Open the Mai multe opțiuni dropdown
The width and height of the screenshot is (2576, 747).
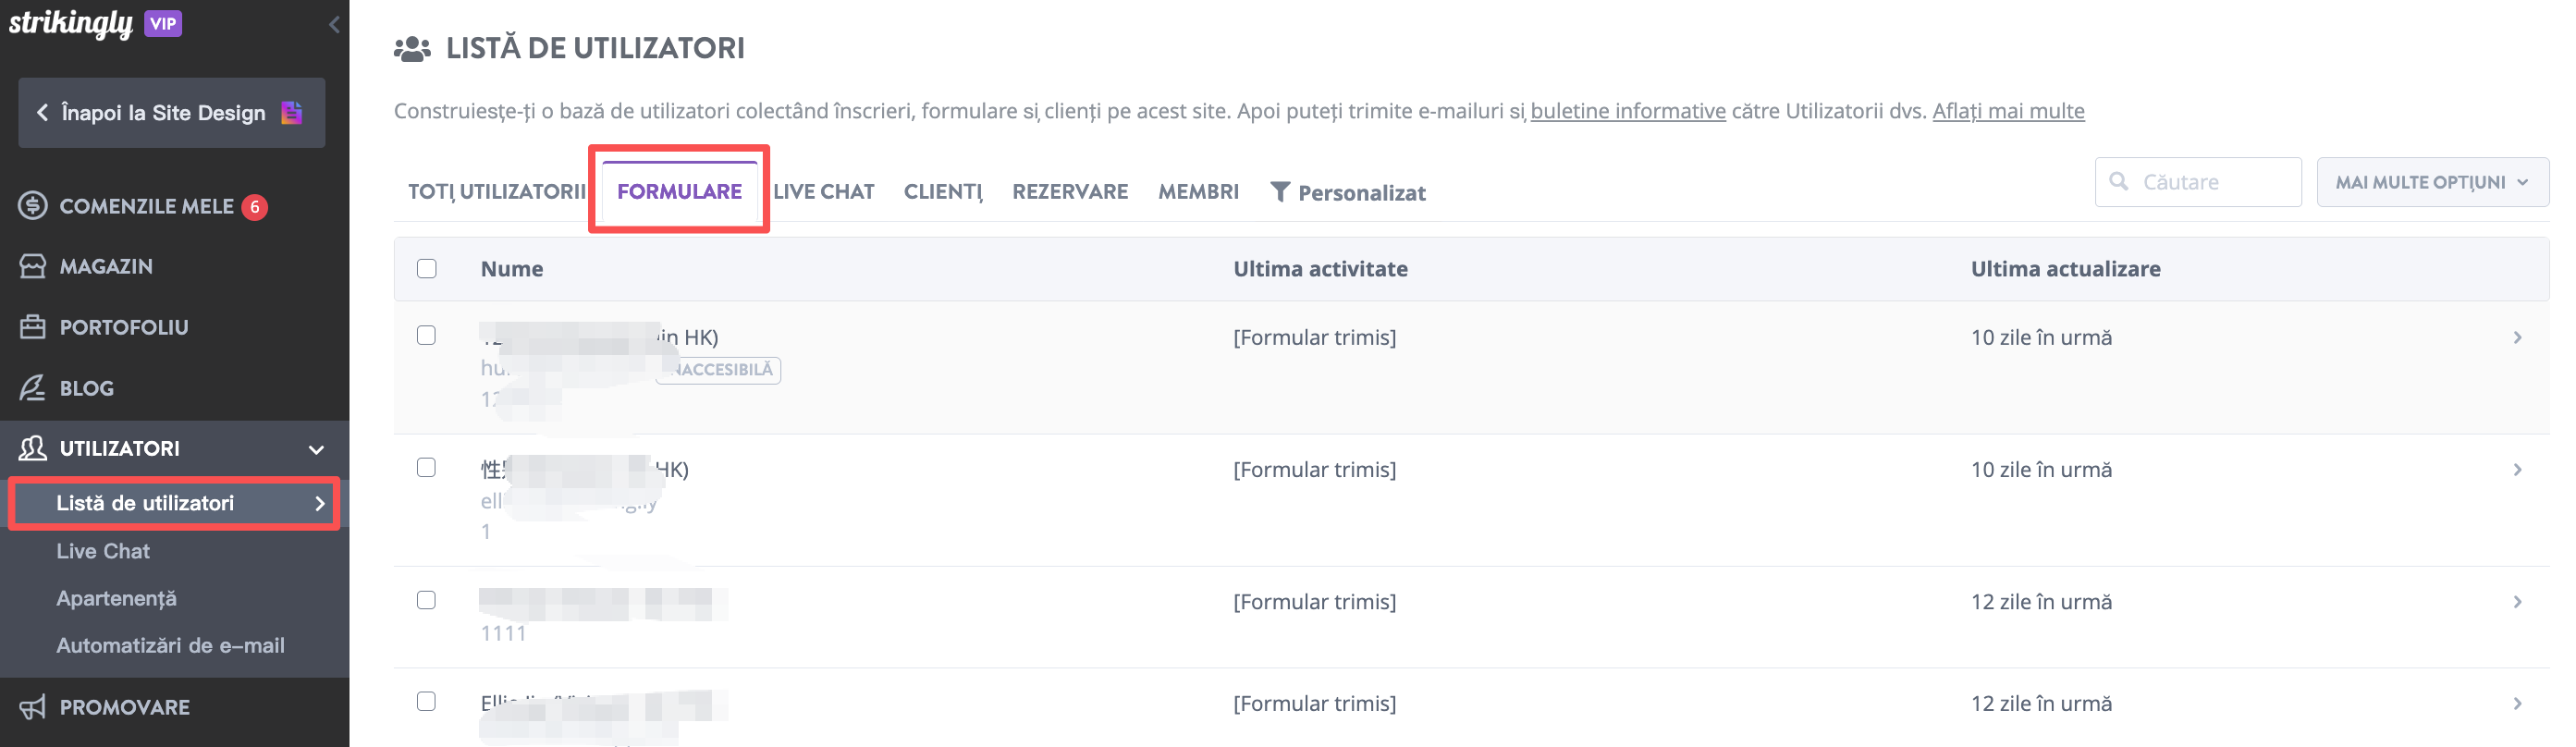click(x=2432, y=182)
